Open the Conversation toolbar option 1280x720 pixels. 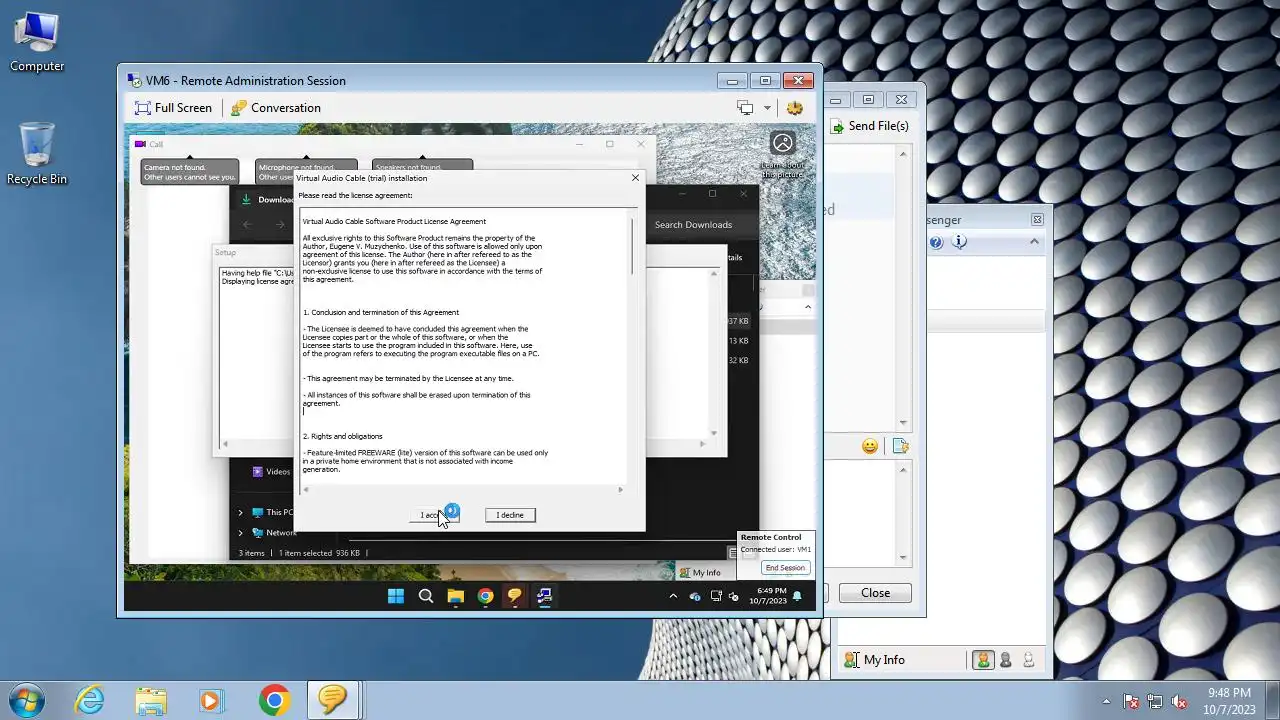pos(276,108)
